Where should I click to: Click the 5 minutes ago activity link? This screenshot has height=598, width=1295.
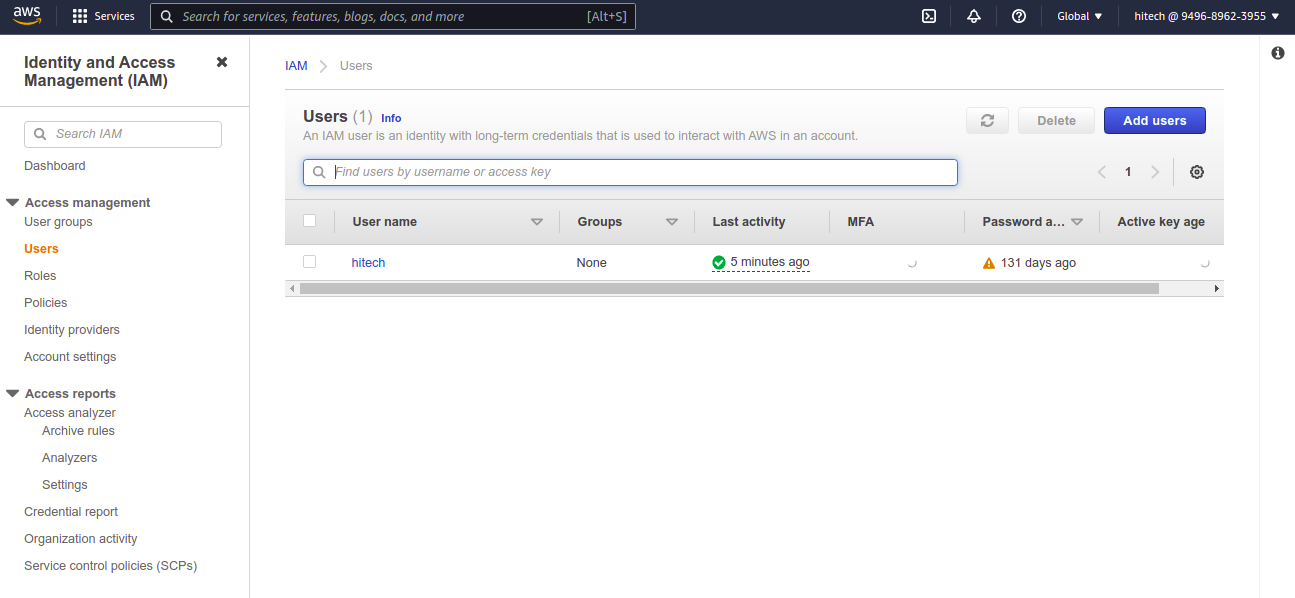click(769, 262)
